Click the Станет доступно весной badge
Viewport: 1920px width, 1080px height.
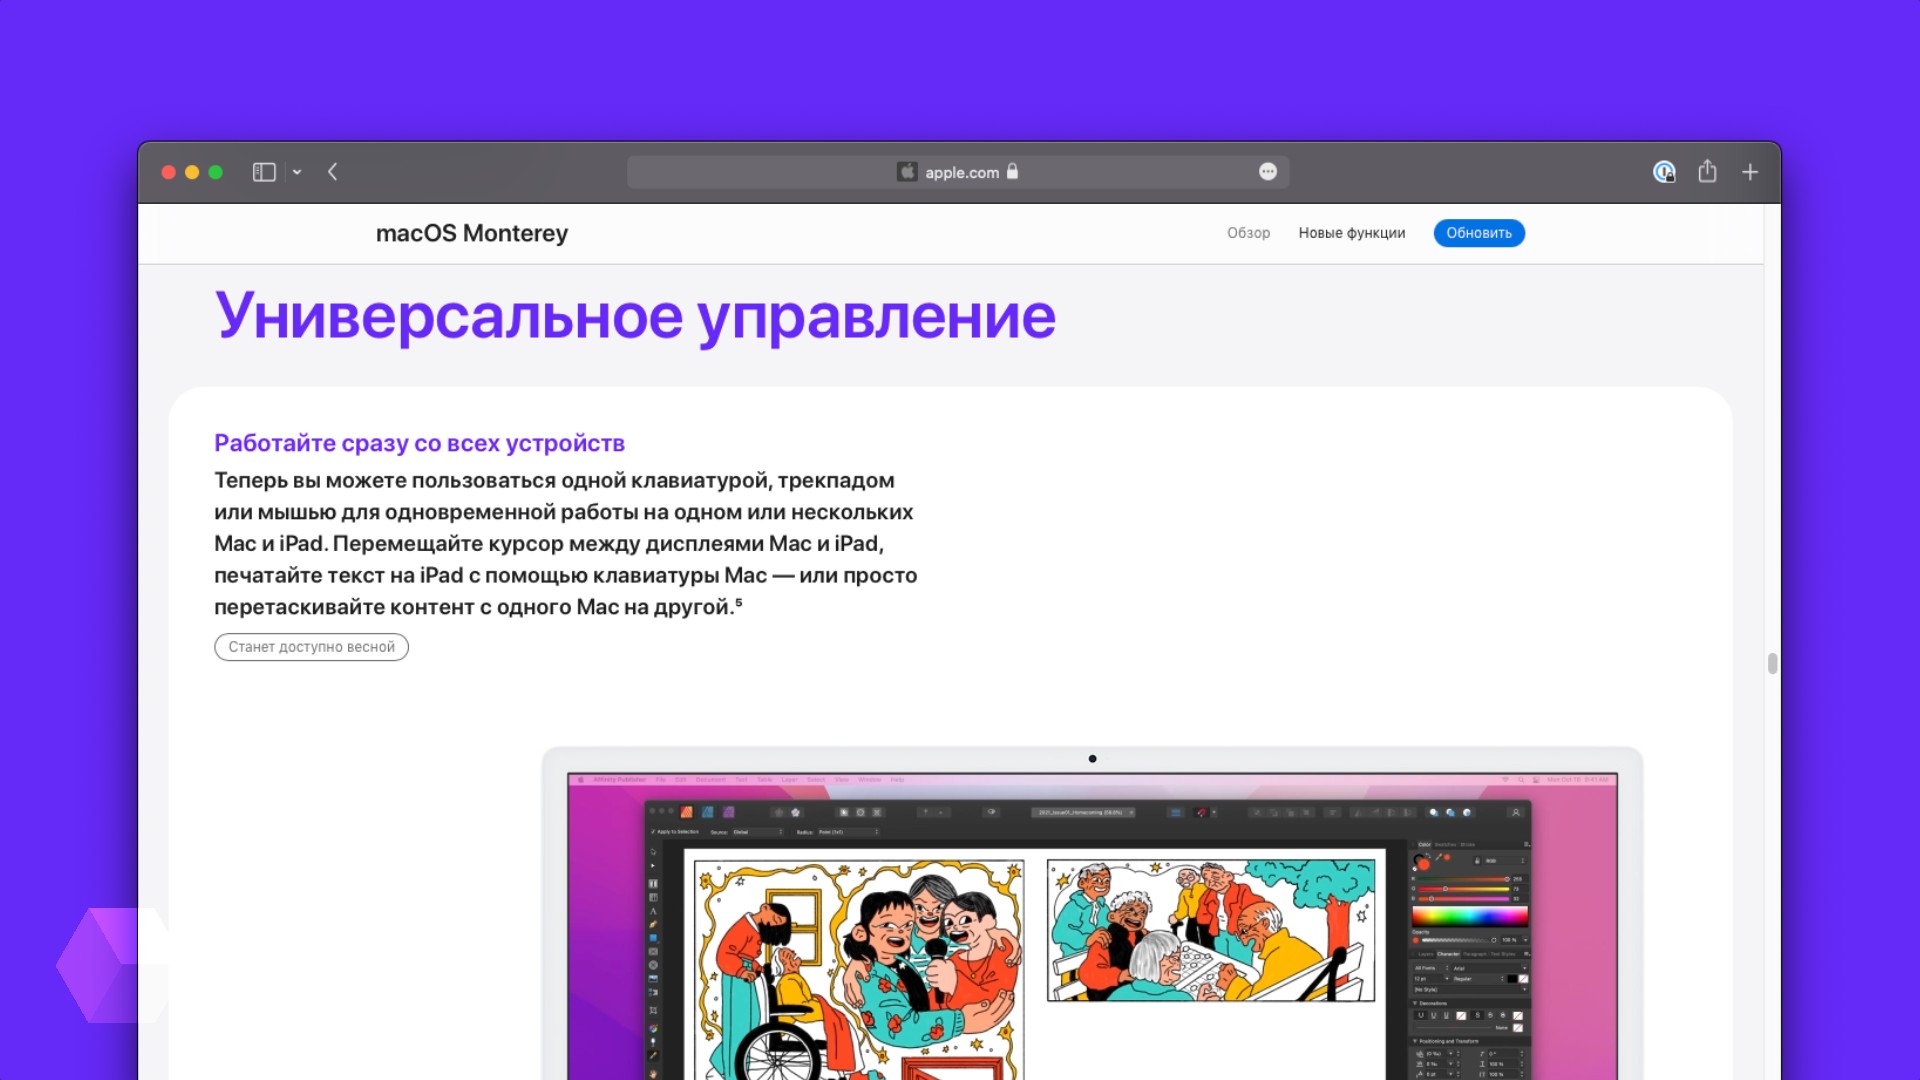click(311, 647)
